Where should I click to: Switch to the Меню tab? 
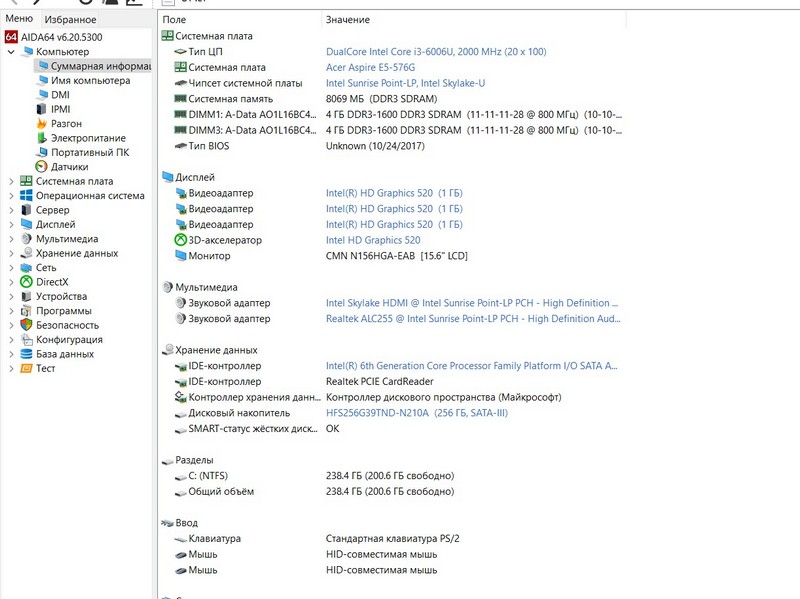coord(19,20)
